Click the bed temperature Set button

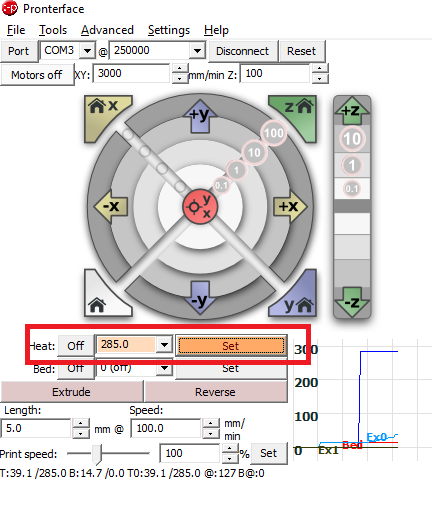tap(231, 369)
